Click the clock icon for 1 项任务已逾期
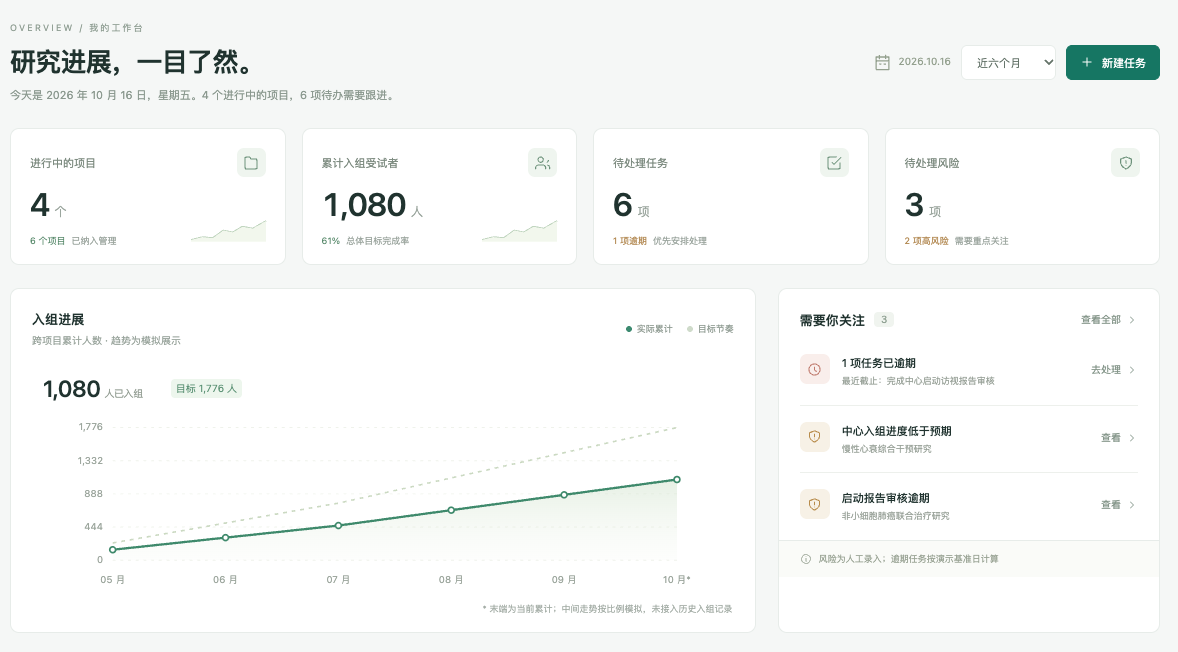This screenshot has width=1178, height=652. [x=814, y=370]
